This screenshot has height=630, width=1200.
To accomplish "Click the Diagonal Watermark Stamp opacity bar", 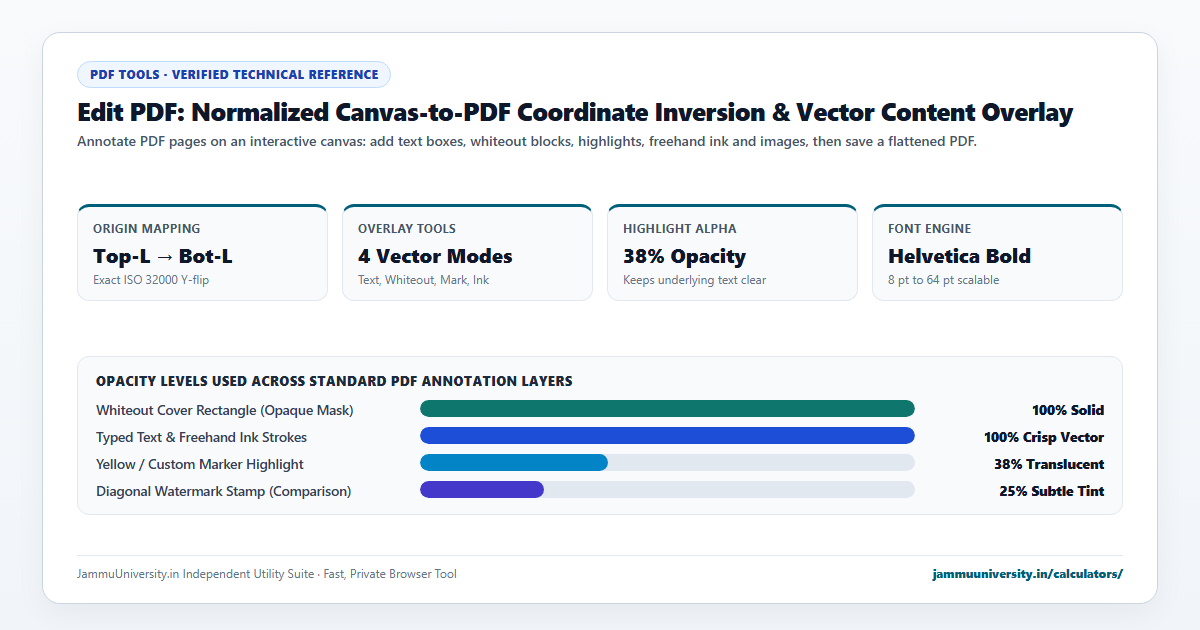I will pyautogui.click(x=667, y=490).
